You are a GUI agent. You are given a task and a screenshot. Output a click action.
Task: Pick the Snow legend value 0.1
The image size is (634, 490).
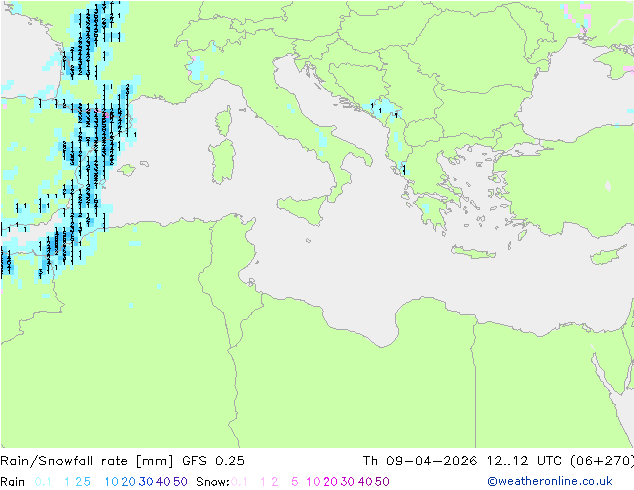(x=239, y=482)
